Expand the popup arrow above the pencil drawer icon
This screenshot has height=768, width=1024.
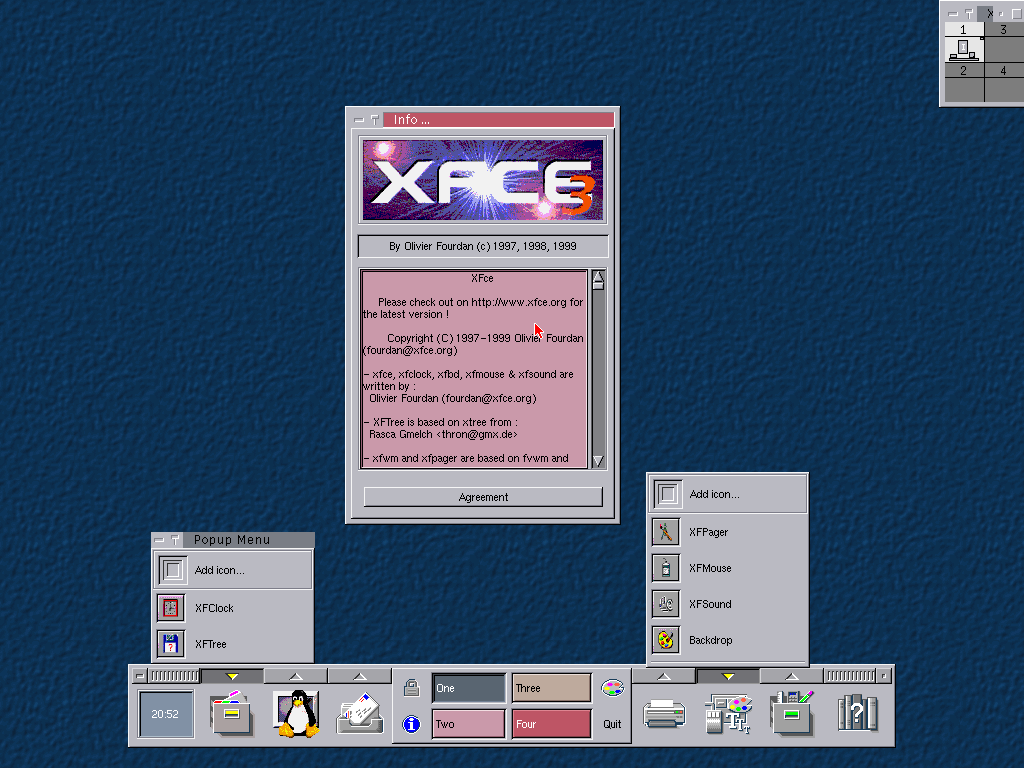pyautogui.click(x=792, y=676)
